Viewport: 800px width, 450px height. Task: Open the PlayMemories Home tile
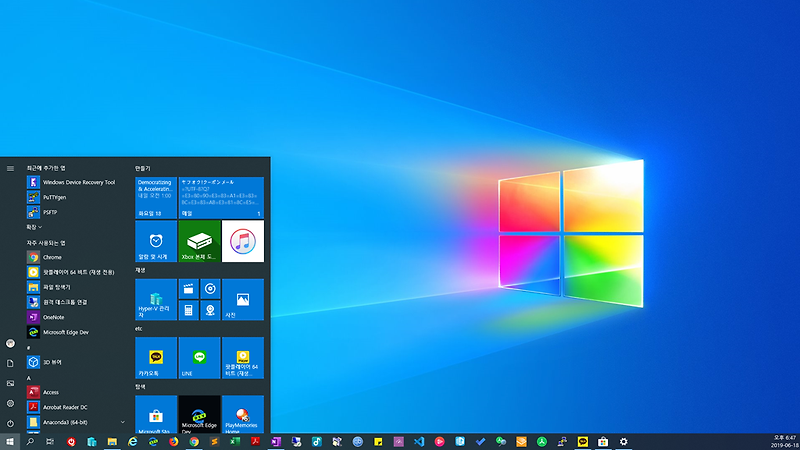(243, 414)
